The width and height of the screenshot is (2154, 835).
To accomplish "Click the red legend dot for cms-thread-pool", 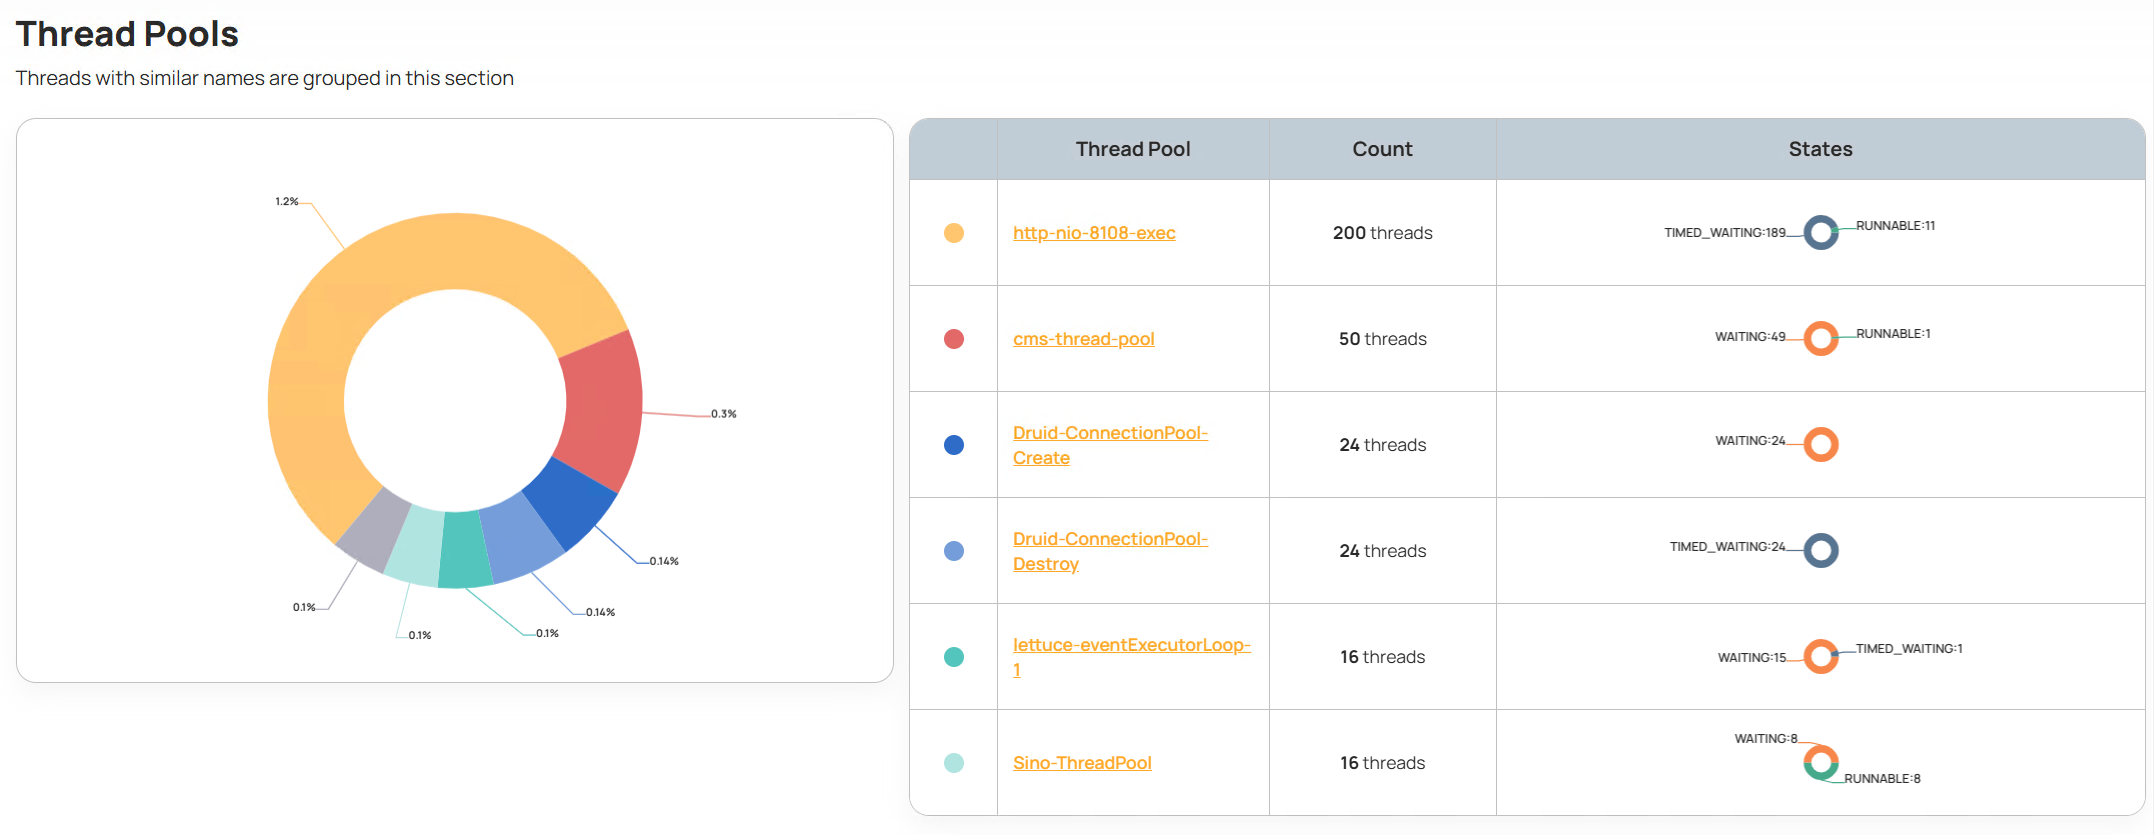I will pos(953,339).
